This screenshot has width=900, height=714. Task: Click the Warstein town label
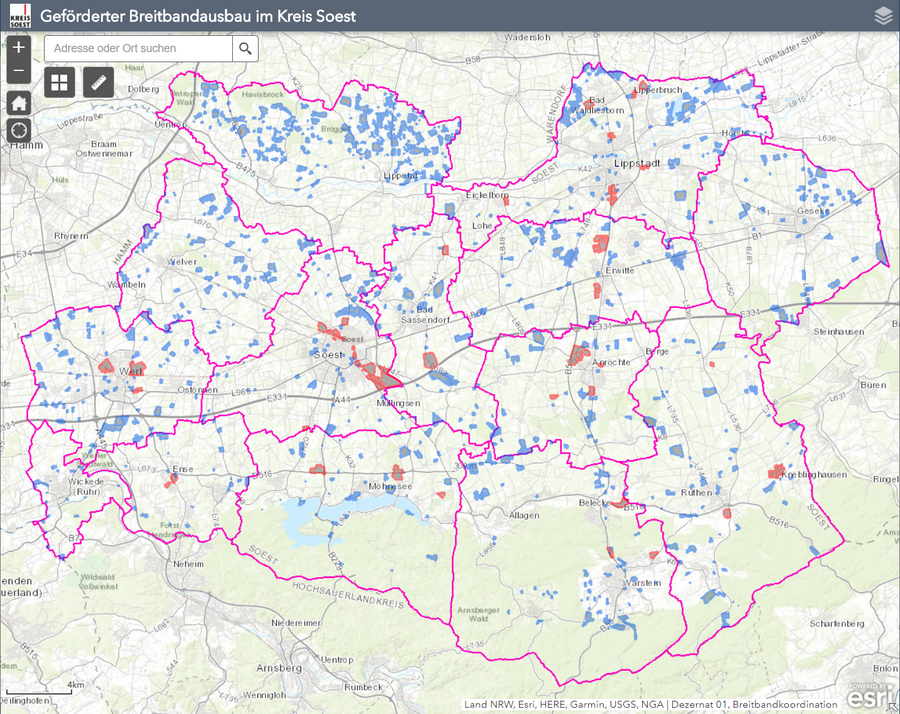(640, 582)
